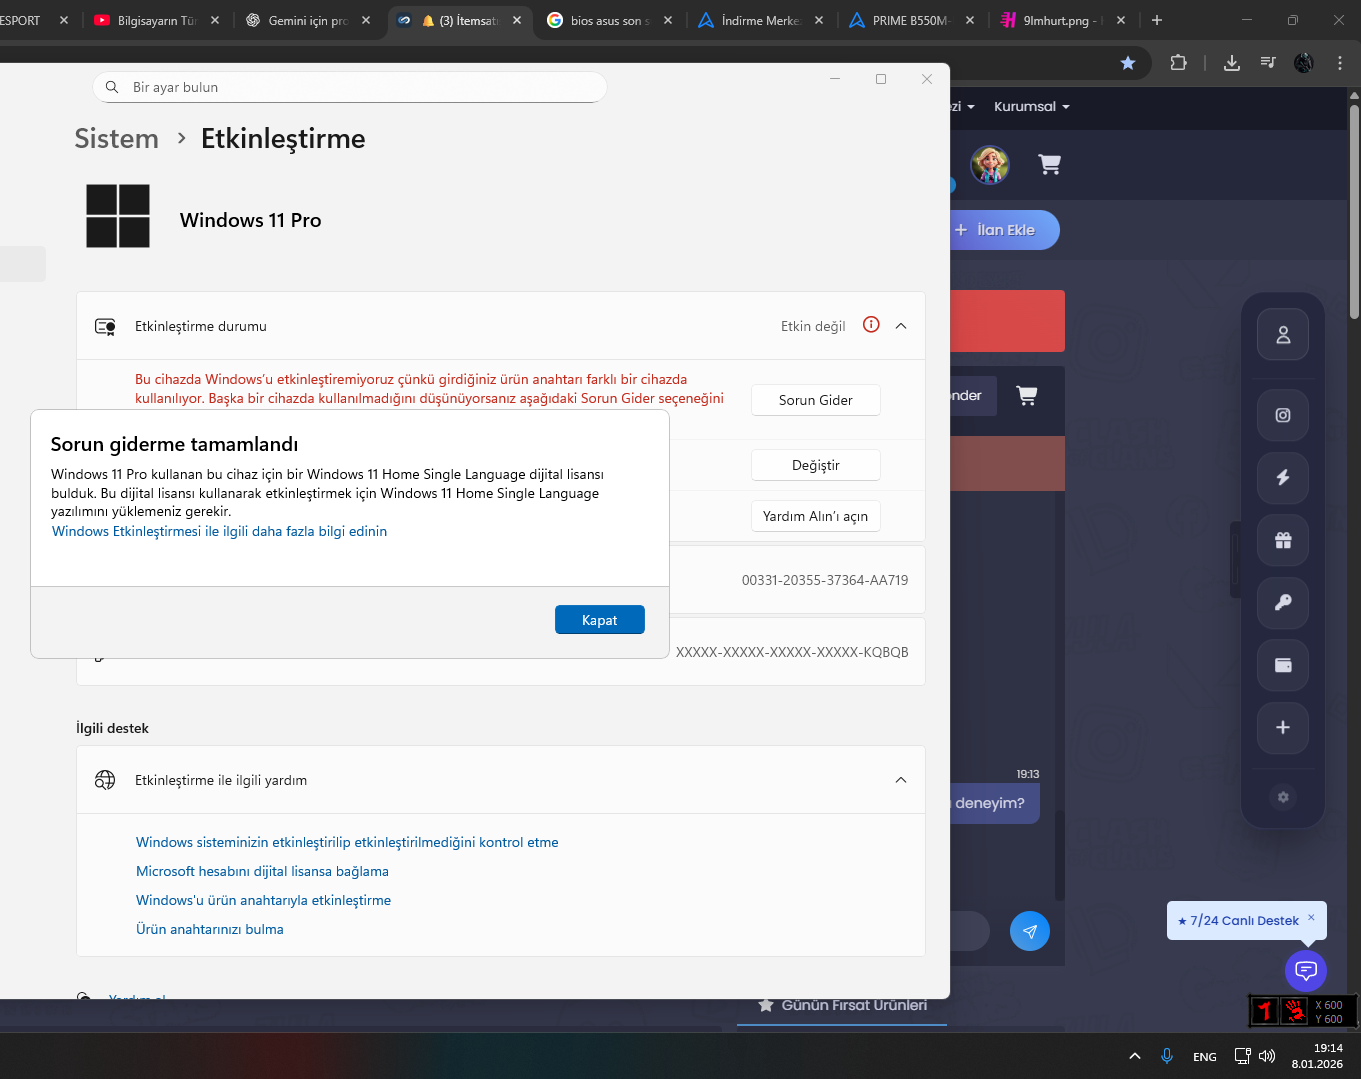Click the 'Etkin değil' status text
1361x1079 pixels.
coord(813,326)
